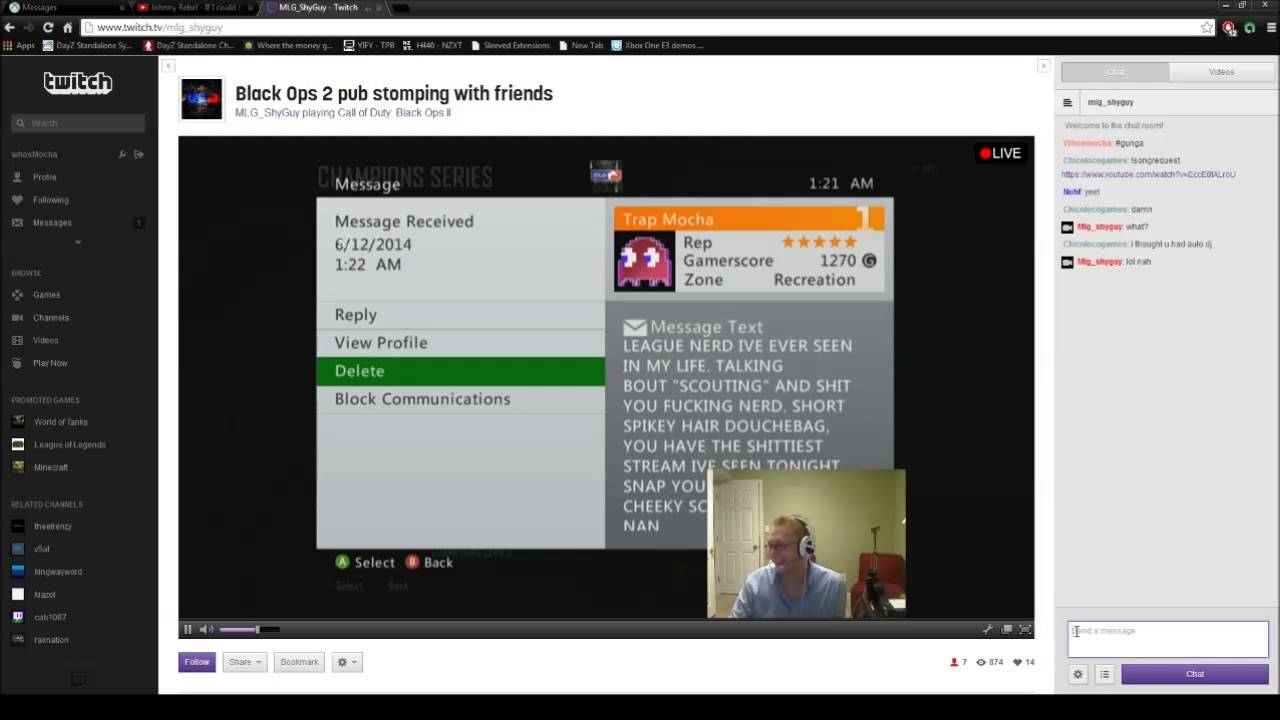Go back in browser
The height and width of the screenshot is (720, 1280).
(9, 28)
